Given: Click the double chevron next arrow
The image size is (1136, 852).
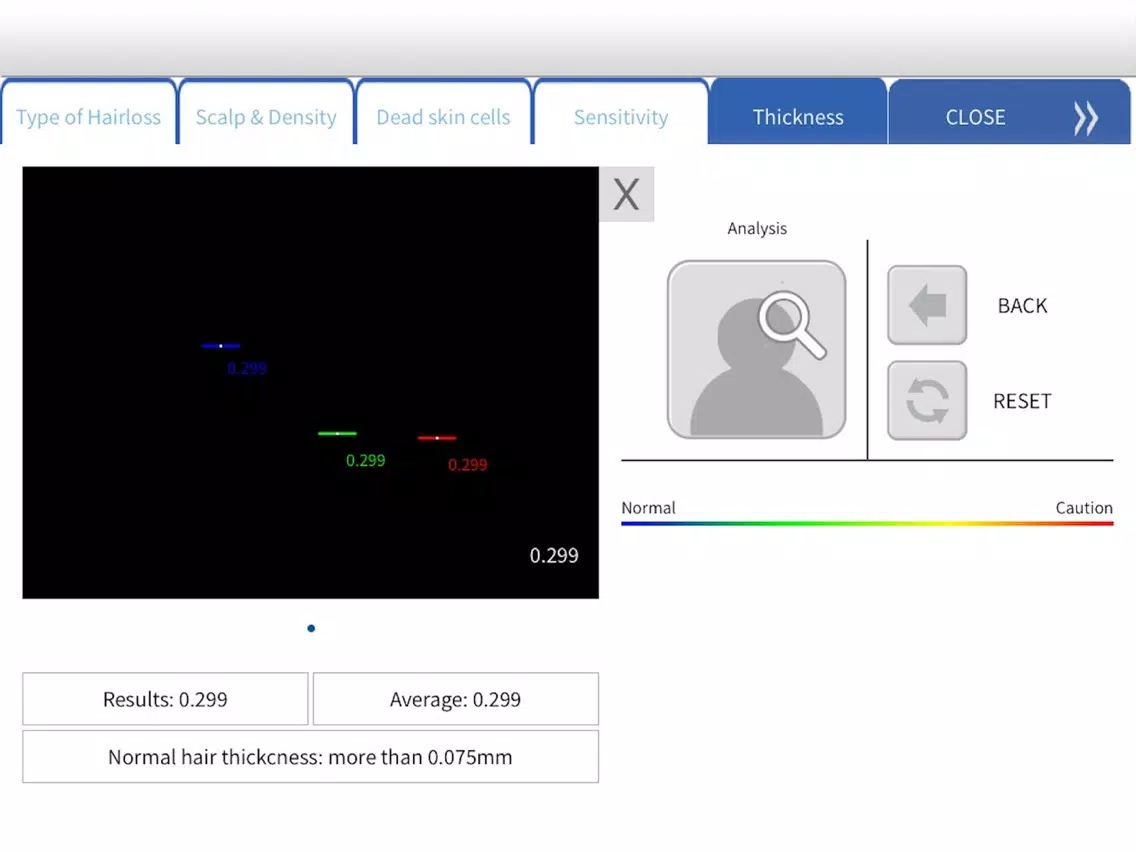Looking at the screenshot, I should pos(1085,117).
